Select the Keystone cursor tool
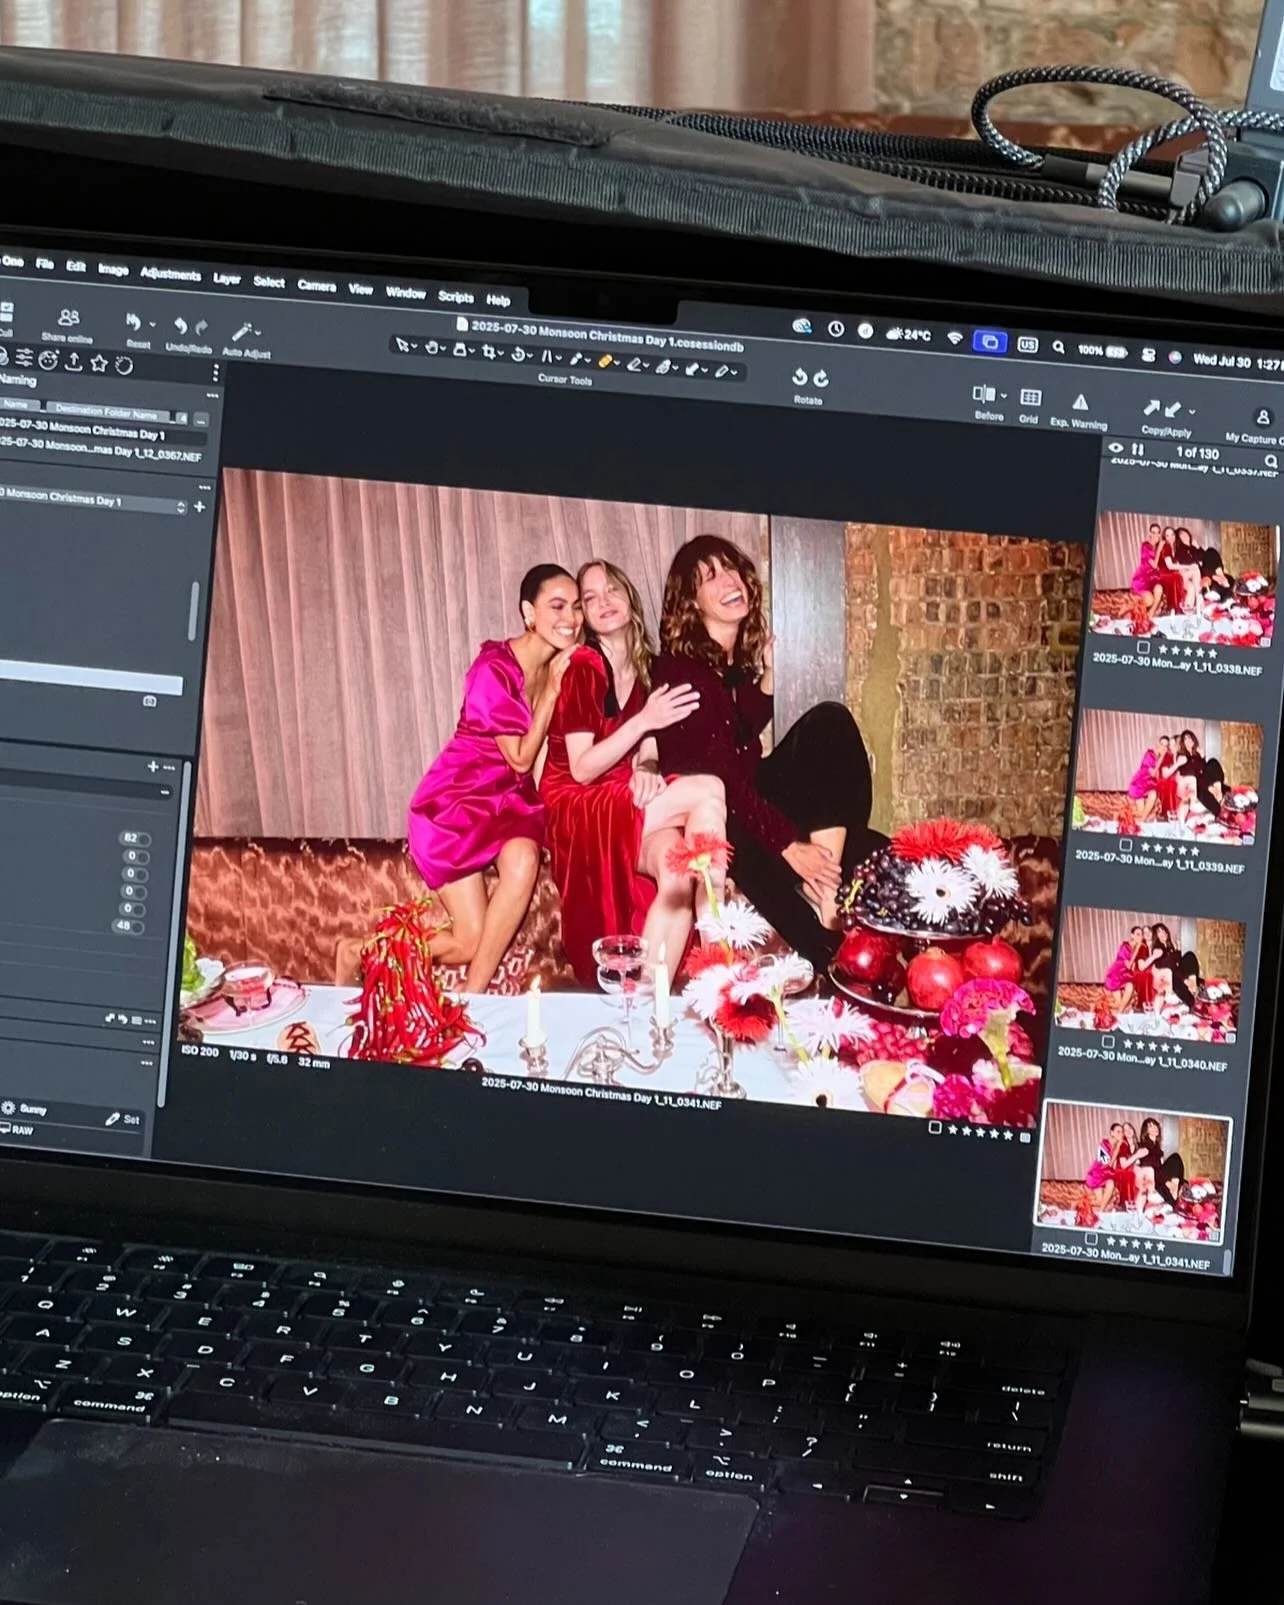Image resolution: width=1284 pixels, height=1605 pixels. (x=547, y=356)
